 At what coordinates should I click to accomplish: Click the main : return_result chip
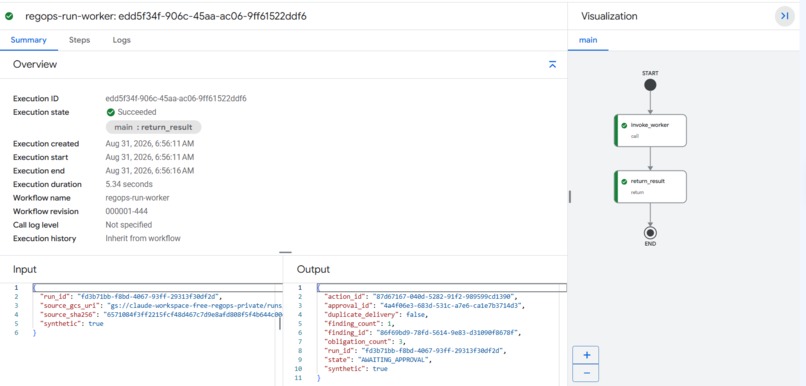(x=153, y=127)
